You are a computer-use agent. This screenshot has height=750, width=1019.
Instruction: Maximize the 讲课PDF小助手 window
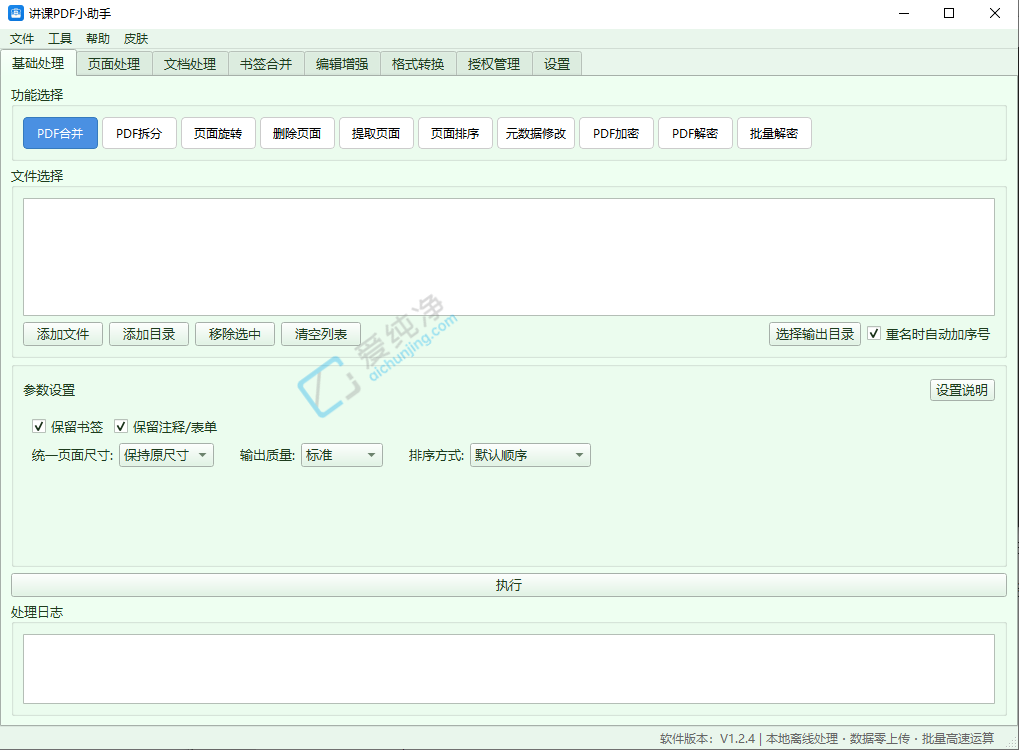coord(949,13)
